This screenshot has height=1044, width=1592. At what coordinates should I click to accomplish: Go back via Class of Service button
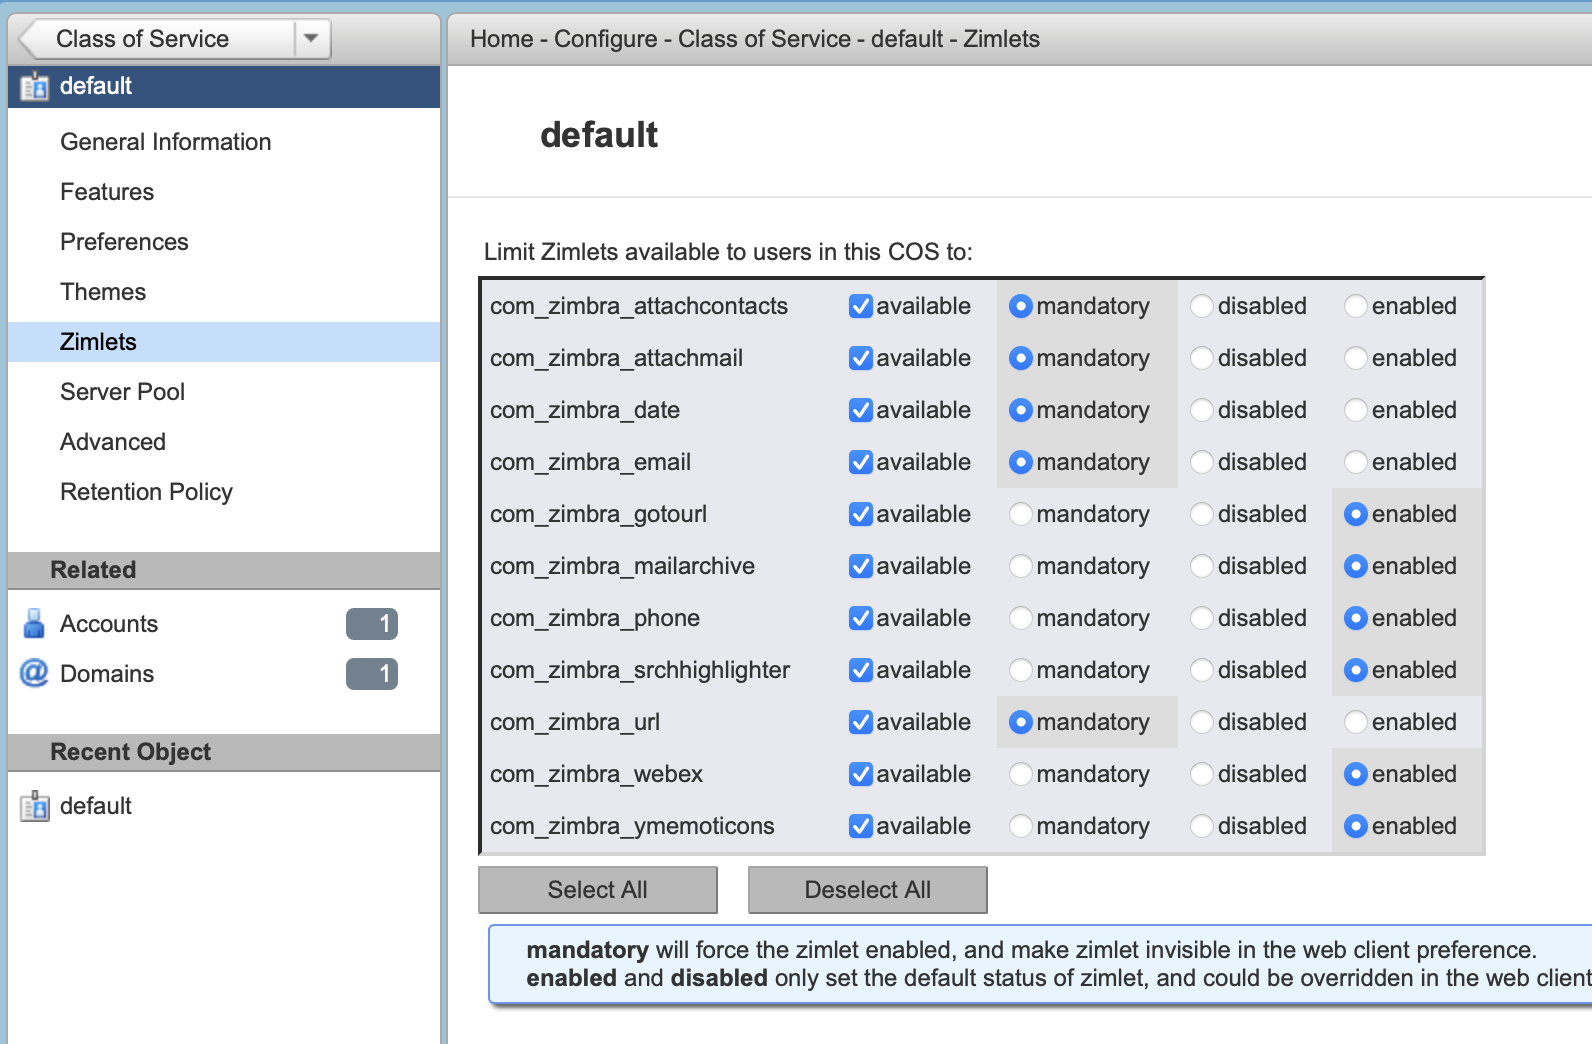pos(158,39)
